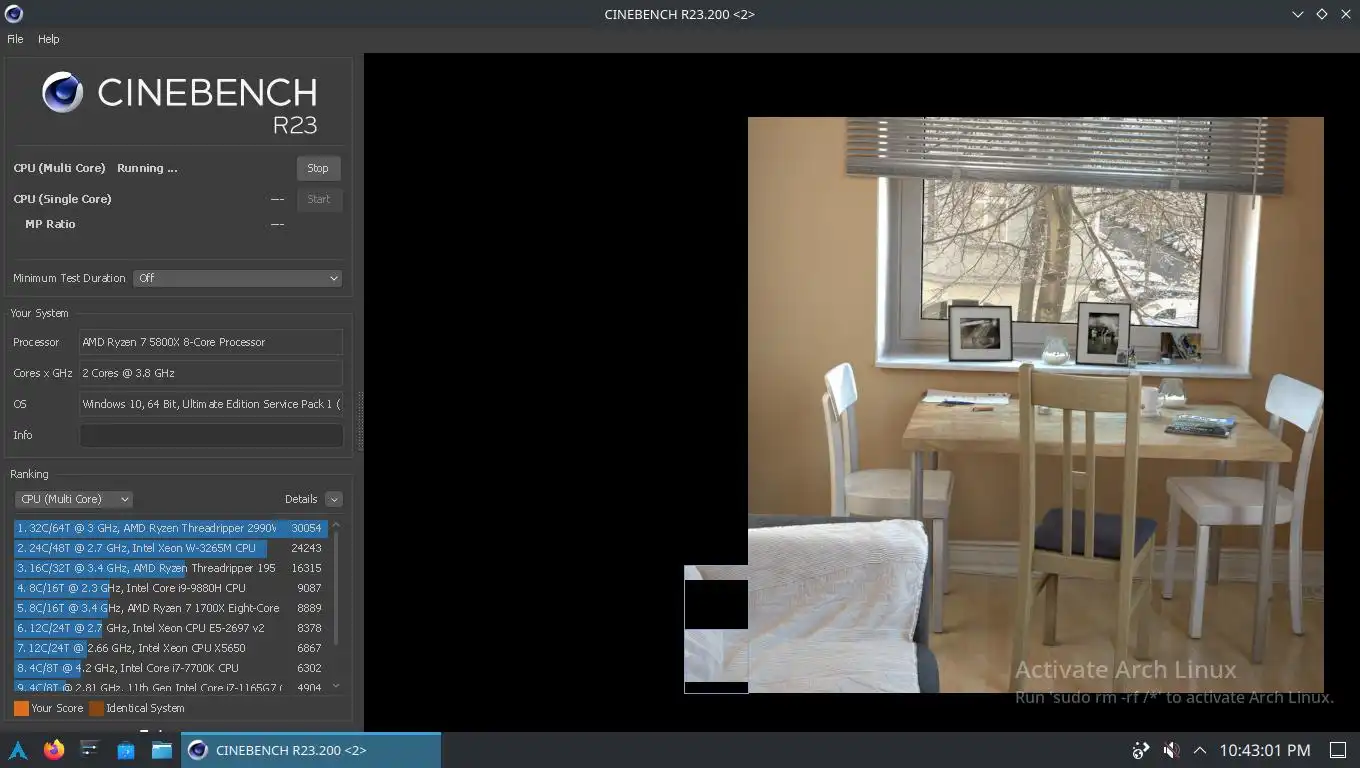Screen dimensions: 1360x768
Task: Click the Cinebench R23 logo
Action: point(180,103)
